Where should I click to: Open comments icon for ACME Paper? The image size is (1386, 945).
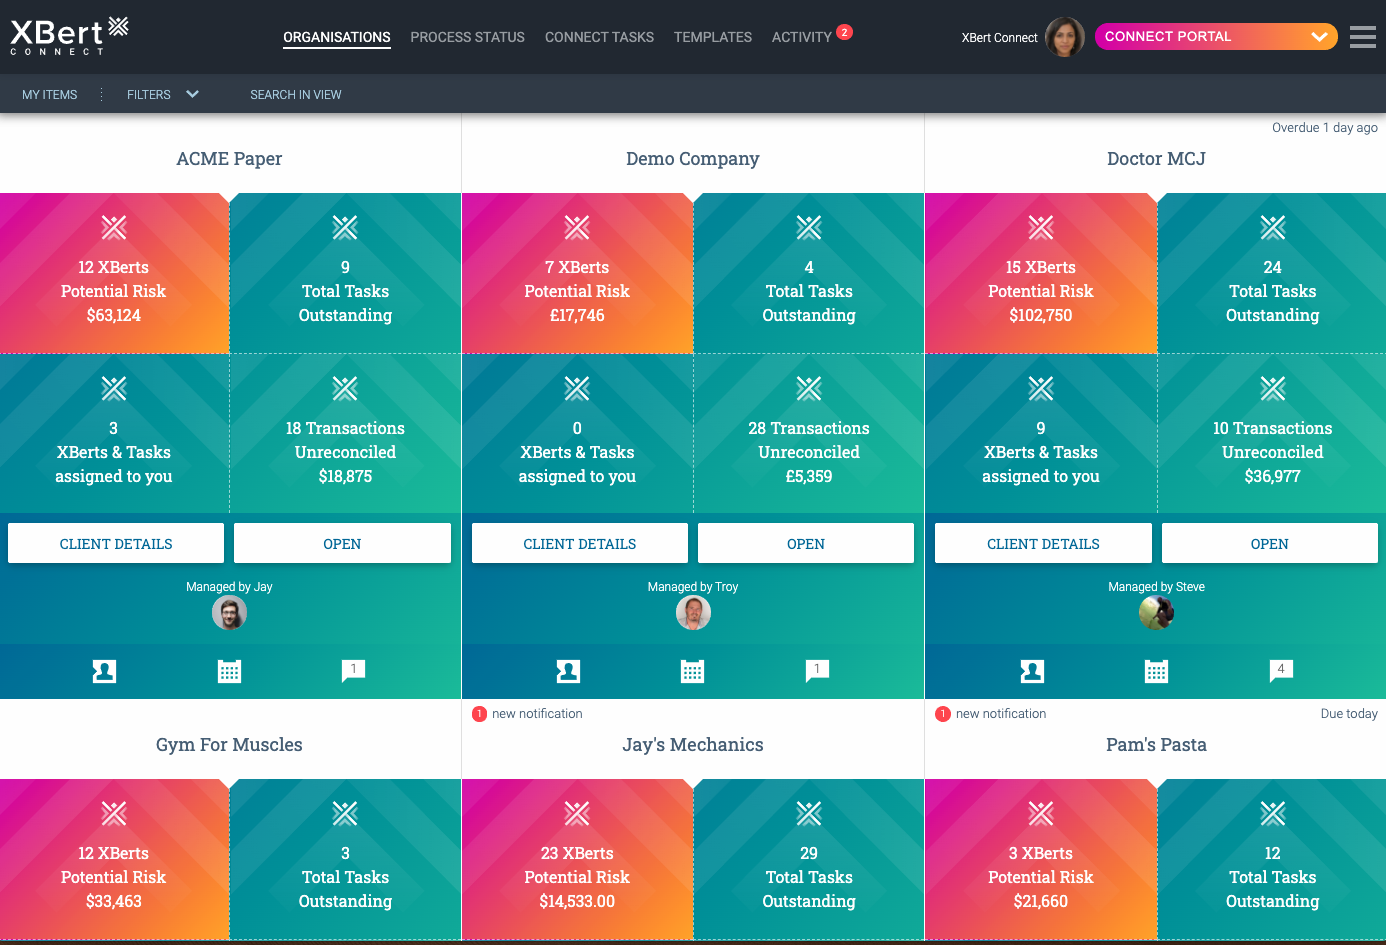(x=353, y=670)
